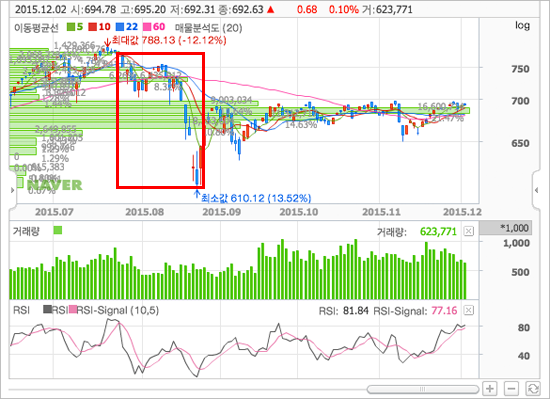Click the 2015.08 date axis label
This screenshot has width=550, height=399.
coord(145,212)
